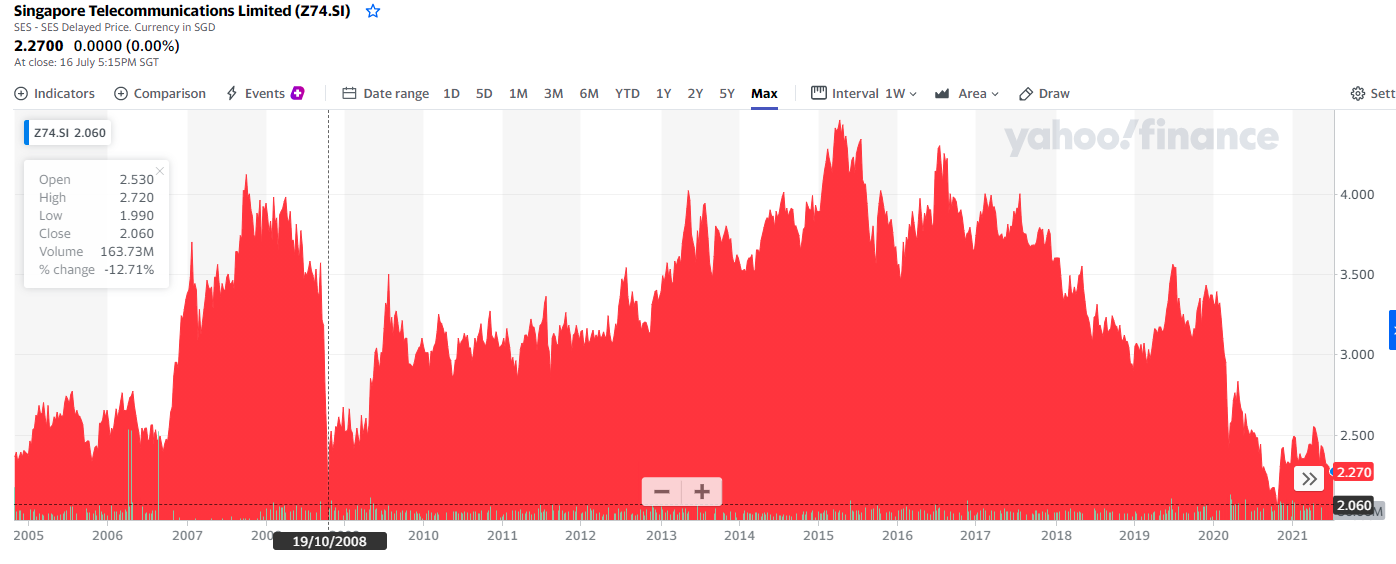
Task: Click Singapore Telecommunications Limited title
Action: pyautogui.click(x=182, y=11)
